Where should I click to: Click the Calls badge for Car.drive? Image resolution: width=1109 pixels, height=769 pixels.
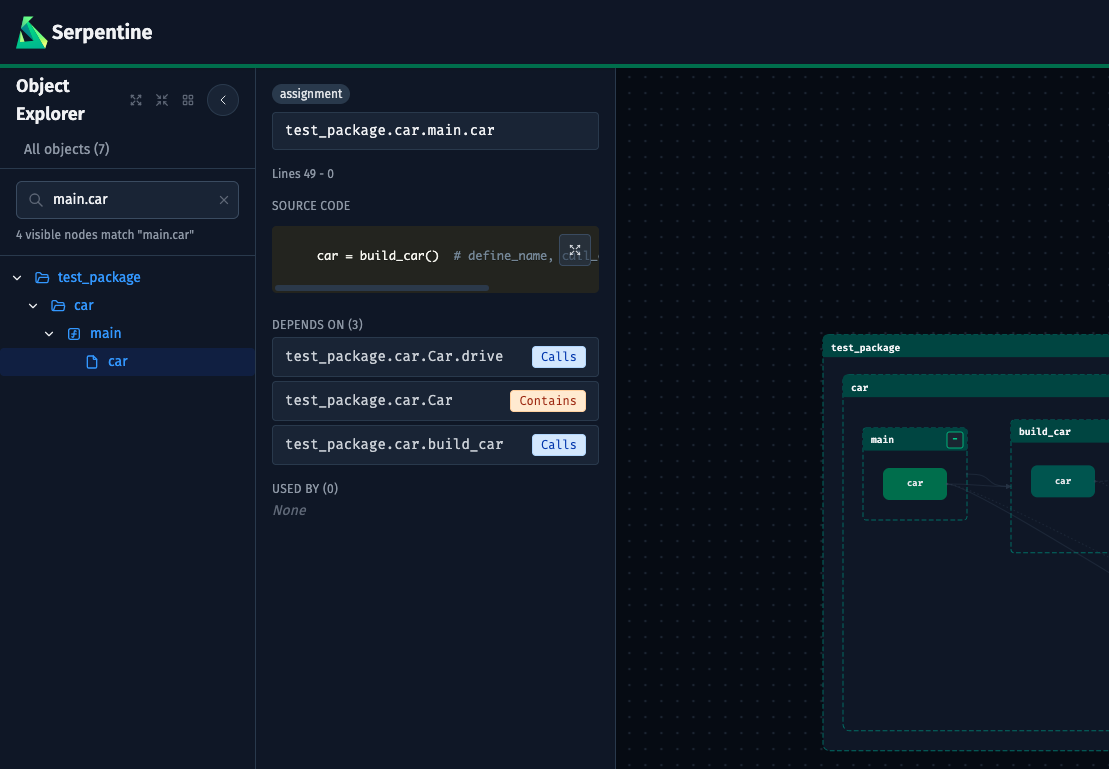pos(559,357)
